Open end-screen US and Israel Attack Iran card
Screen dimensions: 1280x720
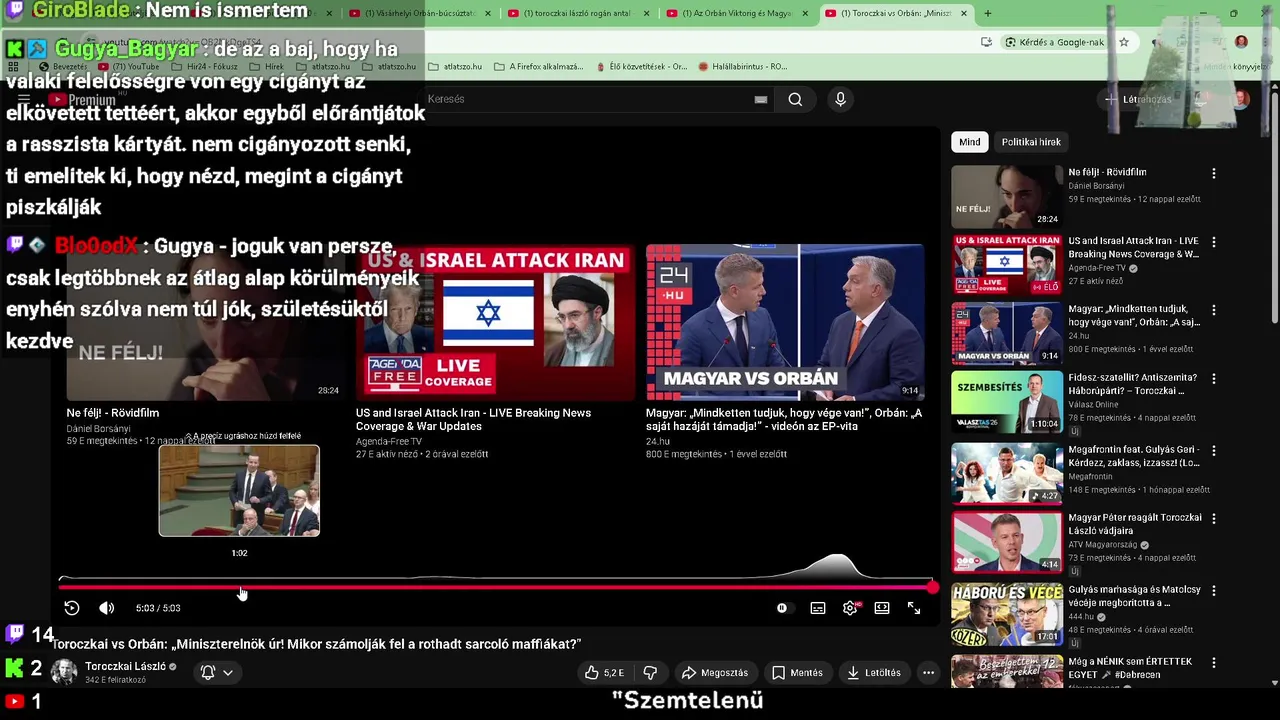pyautogui.click(x=495, y=323)
